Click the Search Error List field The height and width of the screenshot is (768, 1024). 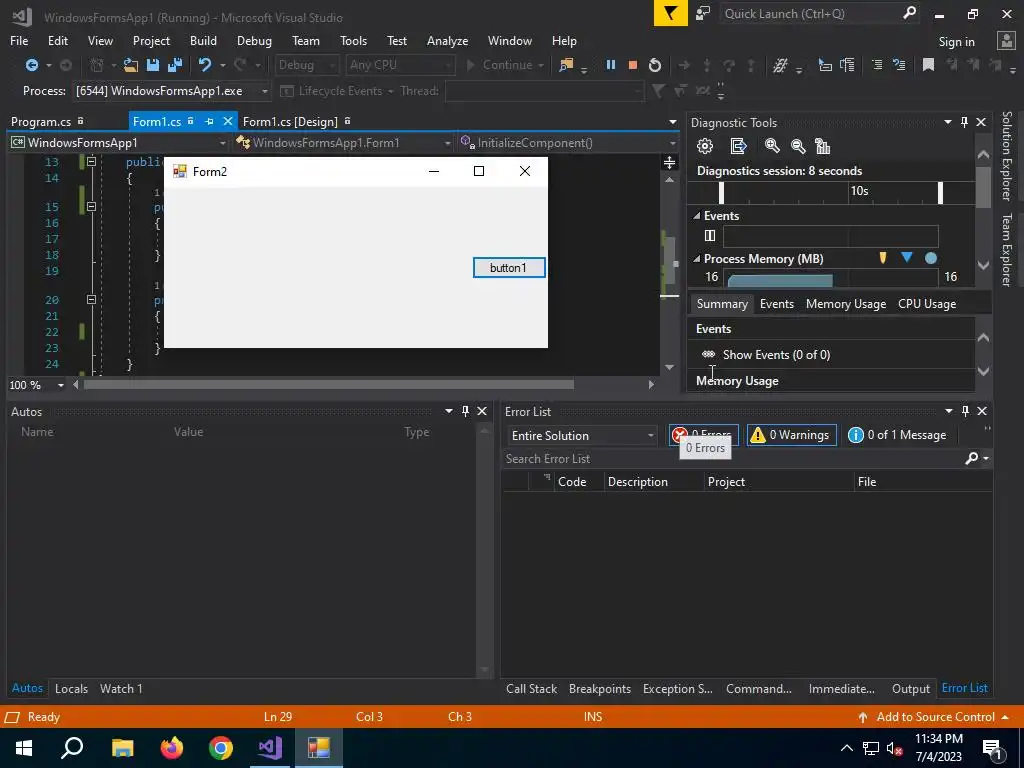(731, 458)
